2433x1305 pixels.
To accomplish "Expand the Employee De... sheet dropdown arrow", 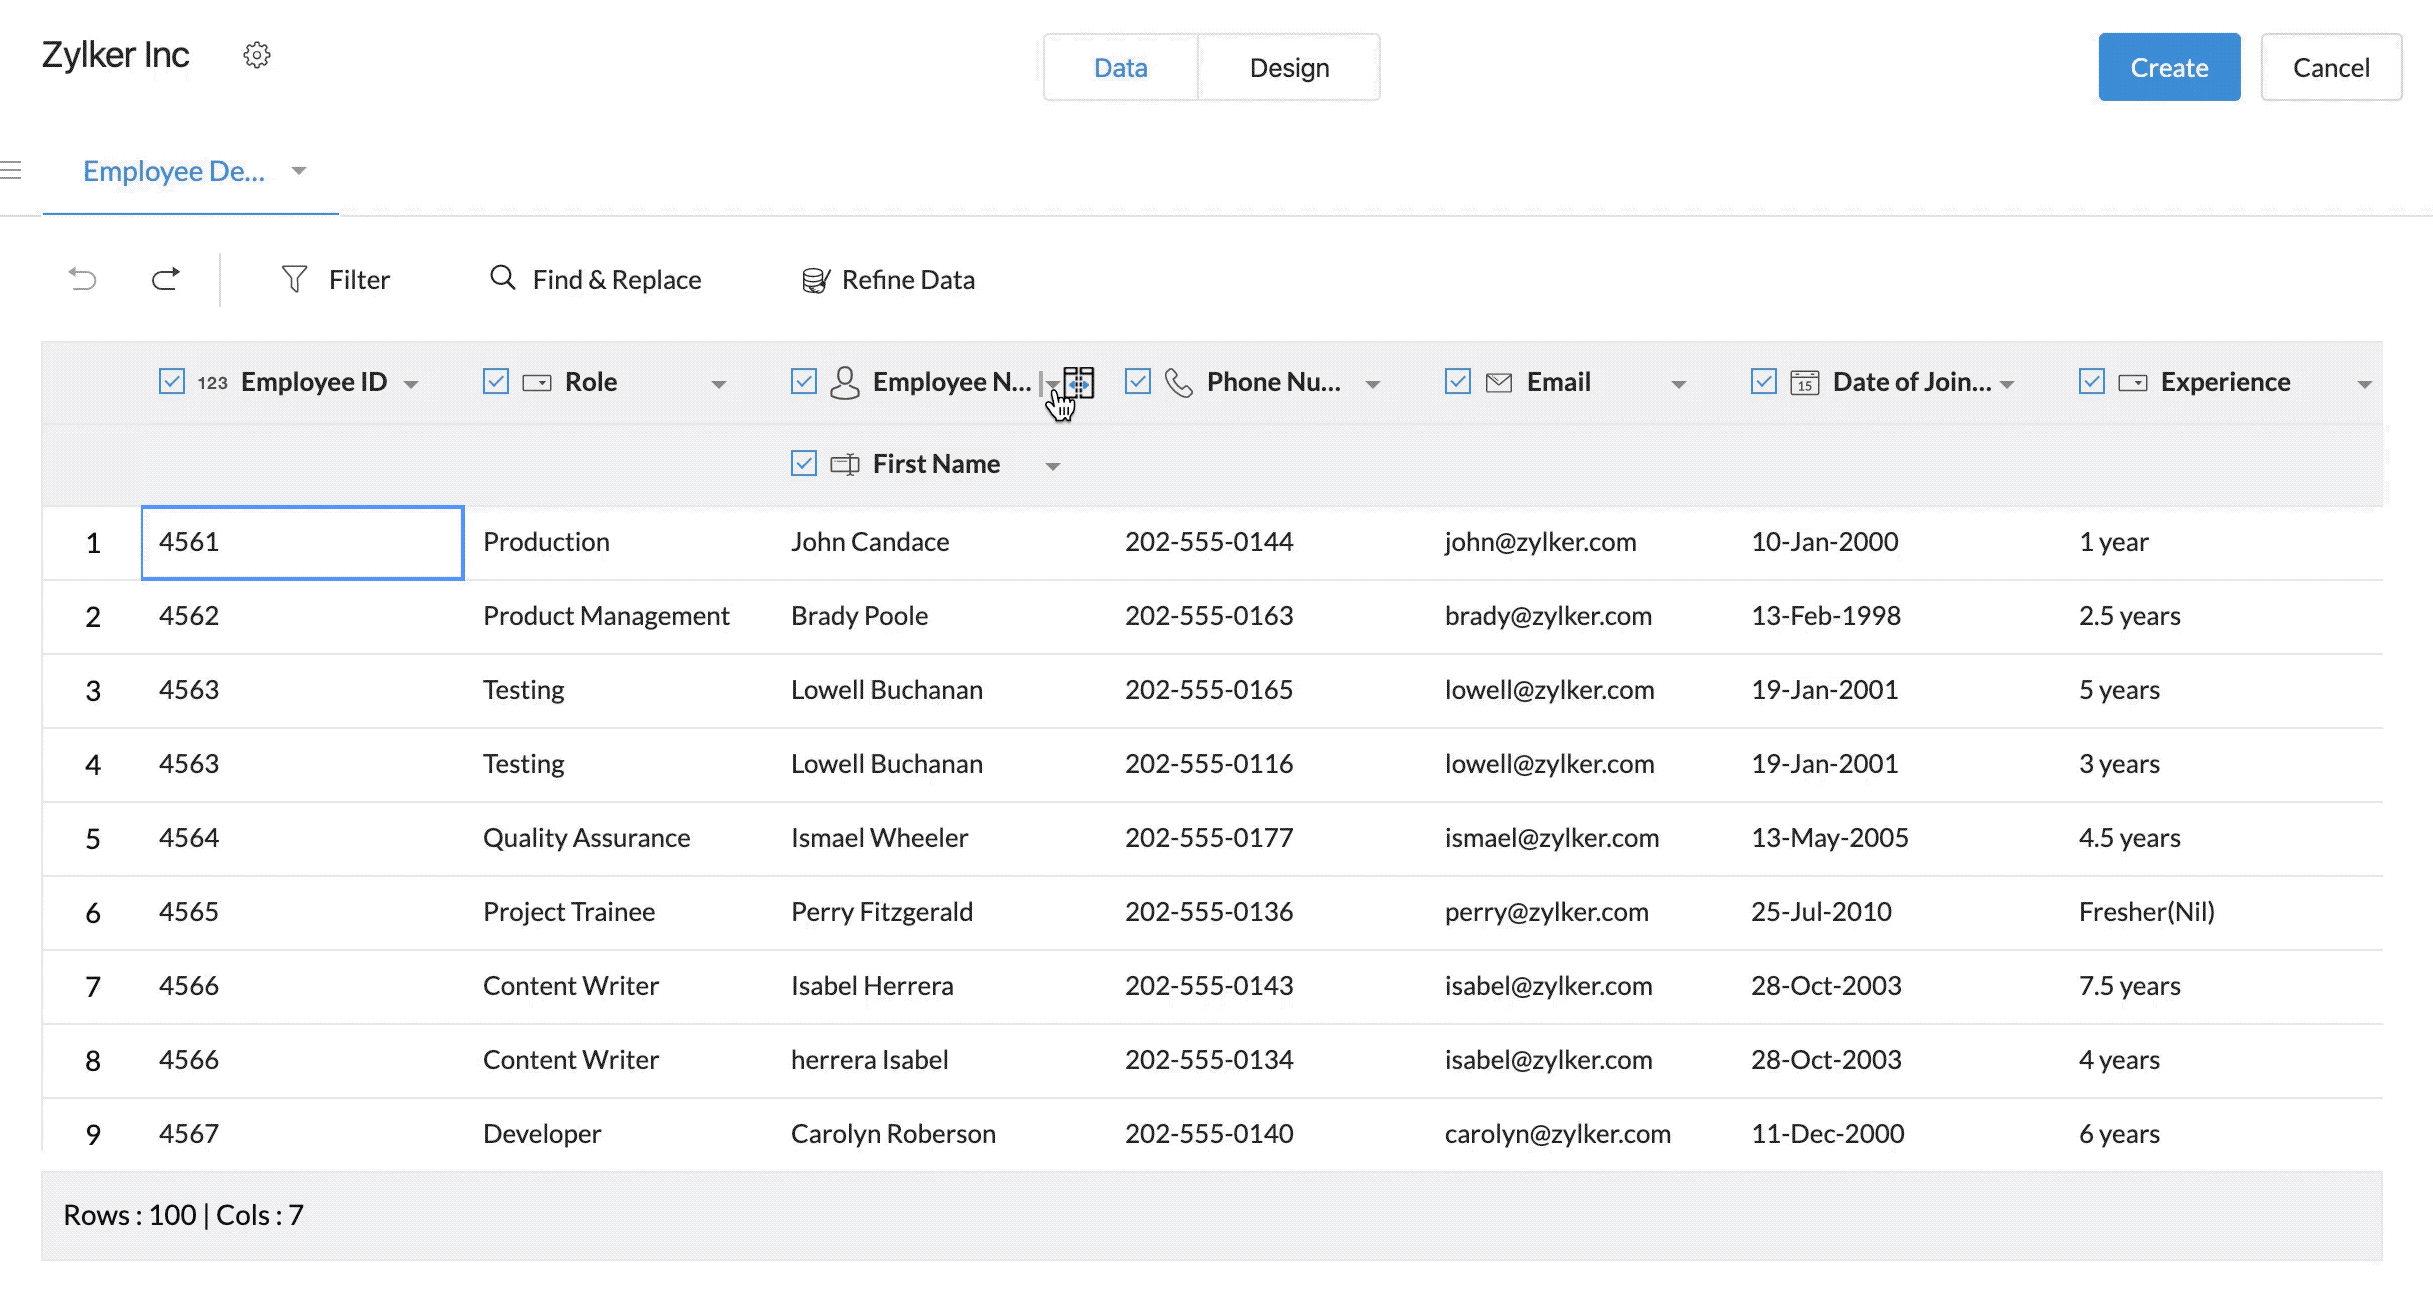I will tap(299, 171).
